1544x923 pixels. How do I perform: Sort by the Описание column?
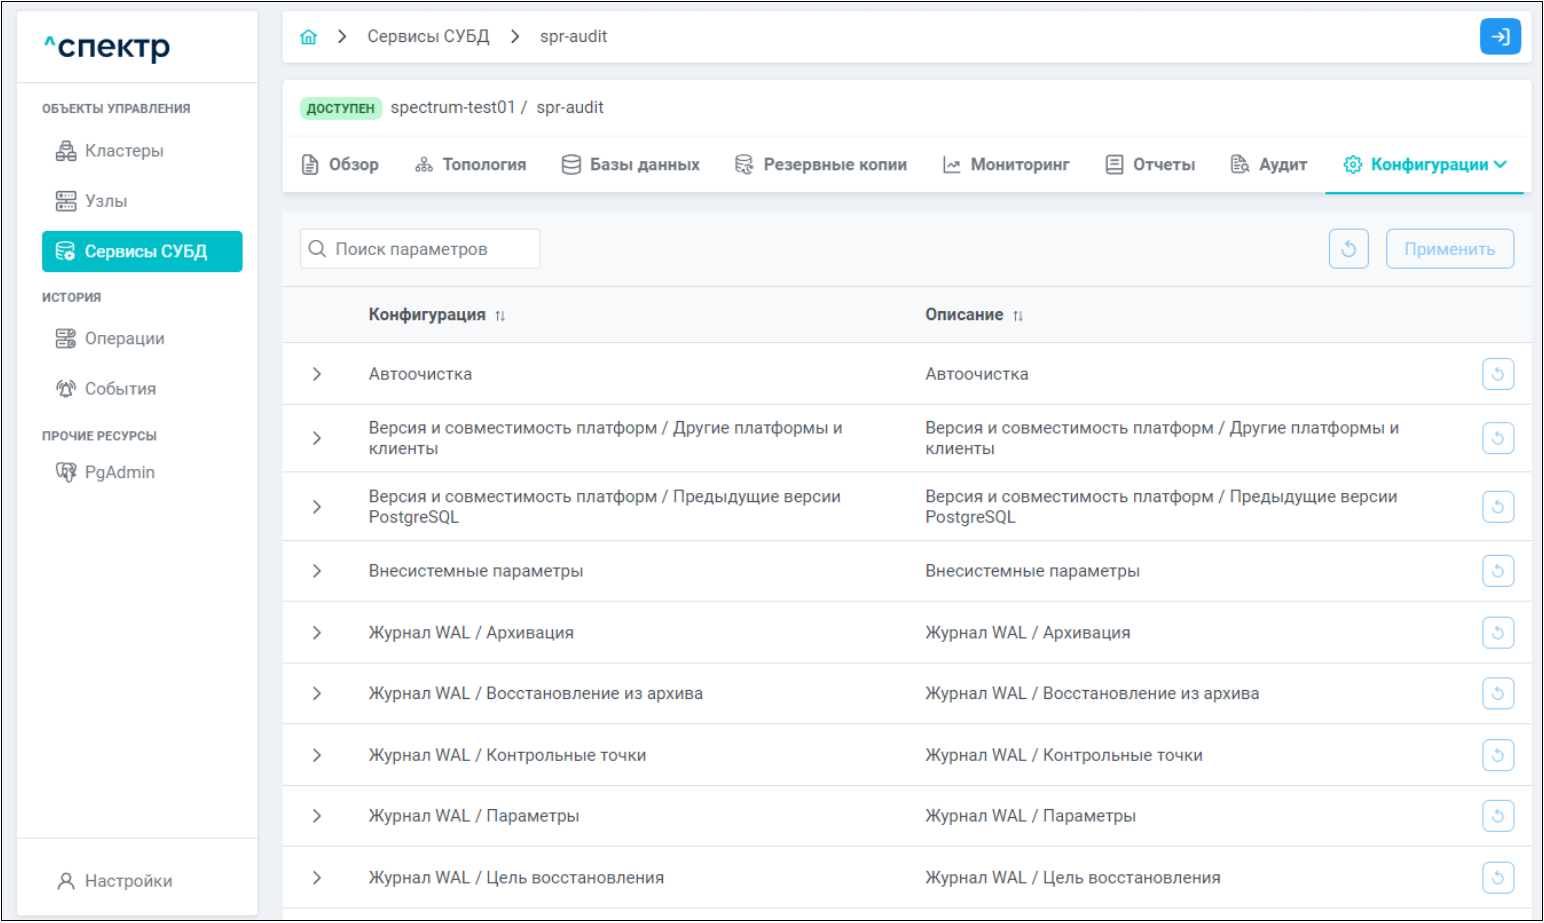point(1017,316)
